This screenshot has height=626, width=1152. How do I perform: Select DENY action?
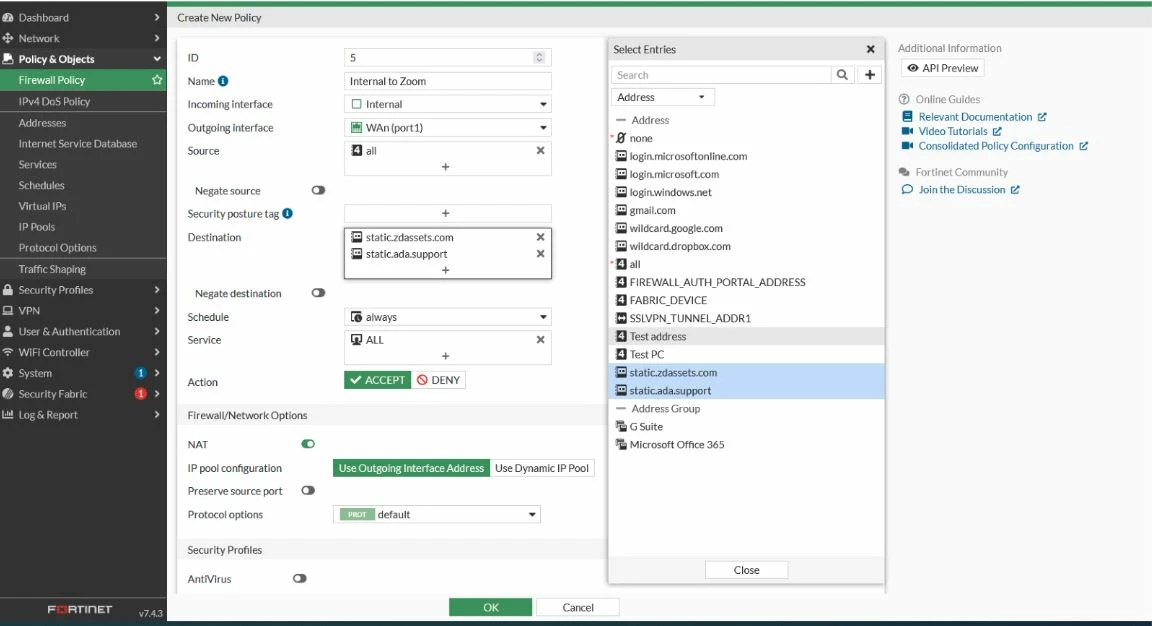439,380
